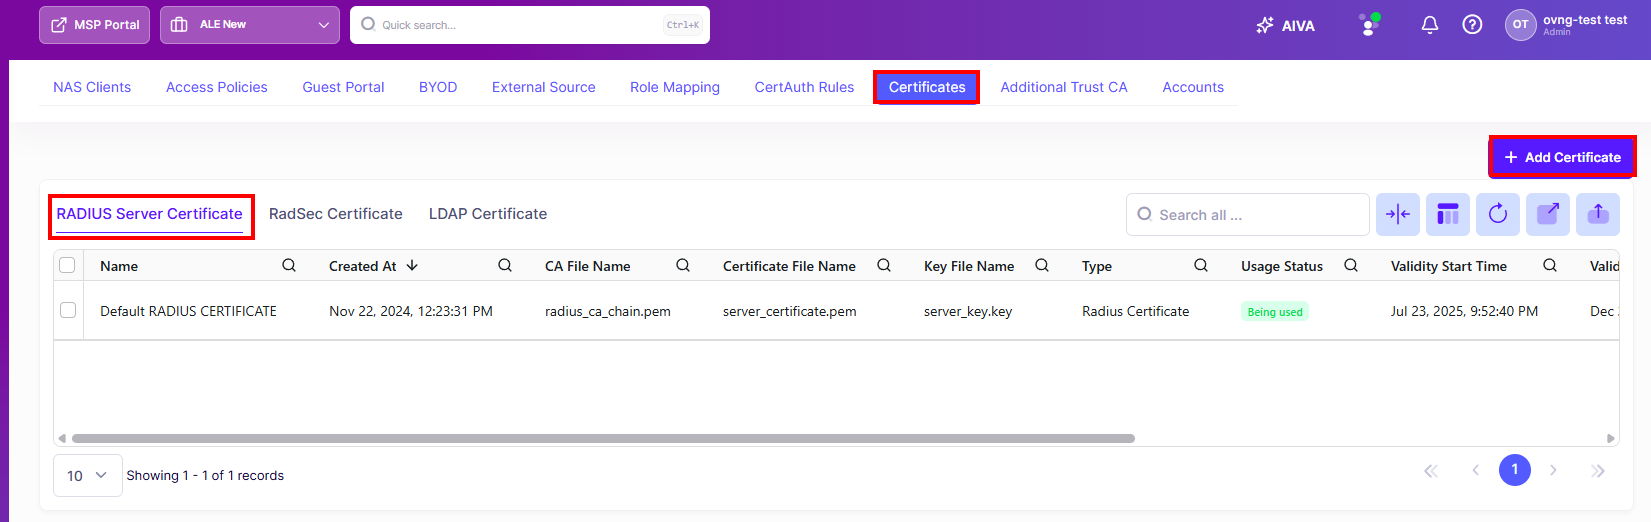Search icon in Usage Status column
The image size is (1651, 522).
tap(1351, 265)
